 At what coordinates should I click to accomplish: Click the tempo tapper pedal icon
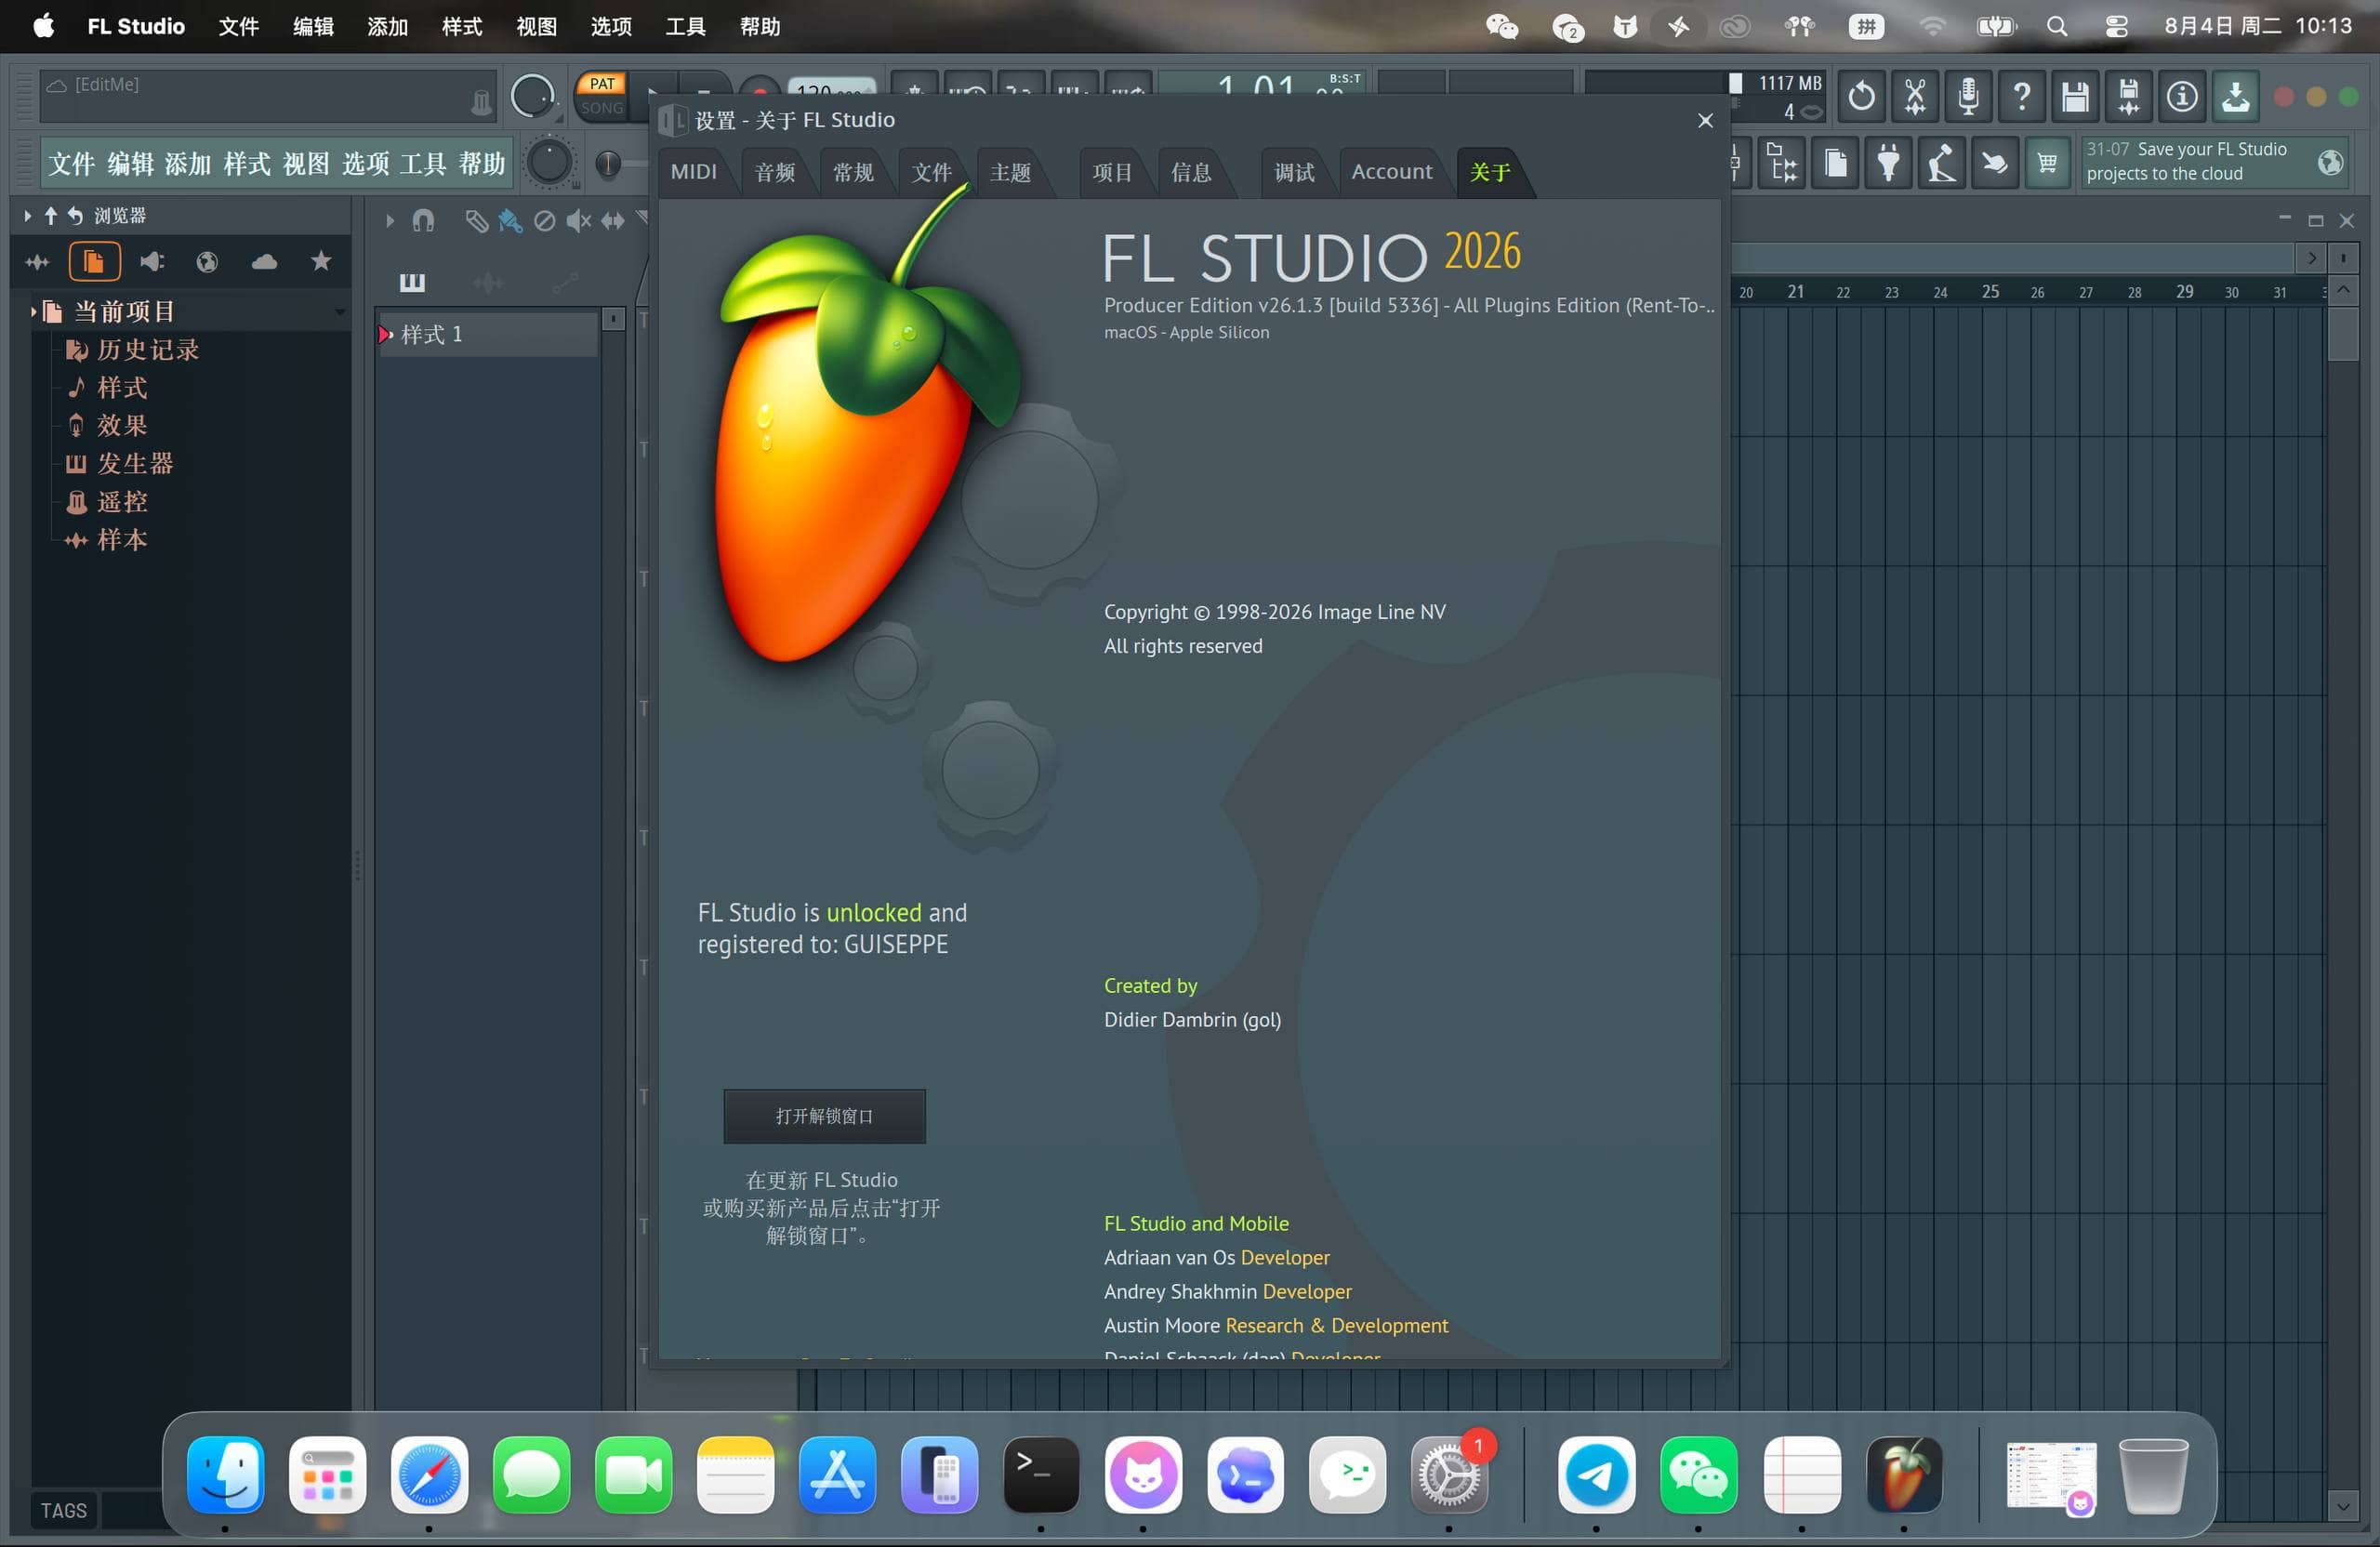pos(1941,163)
